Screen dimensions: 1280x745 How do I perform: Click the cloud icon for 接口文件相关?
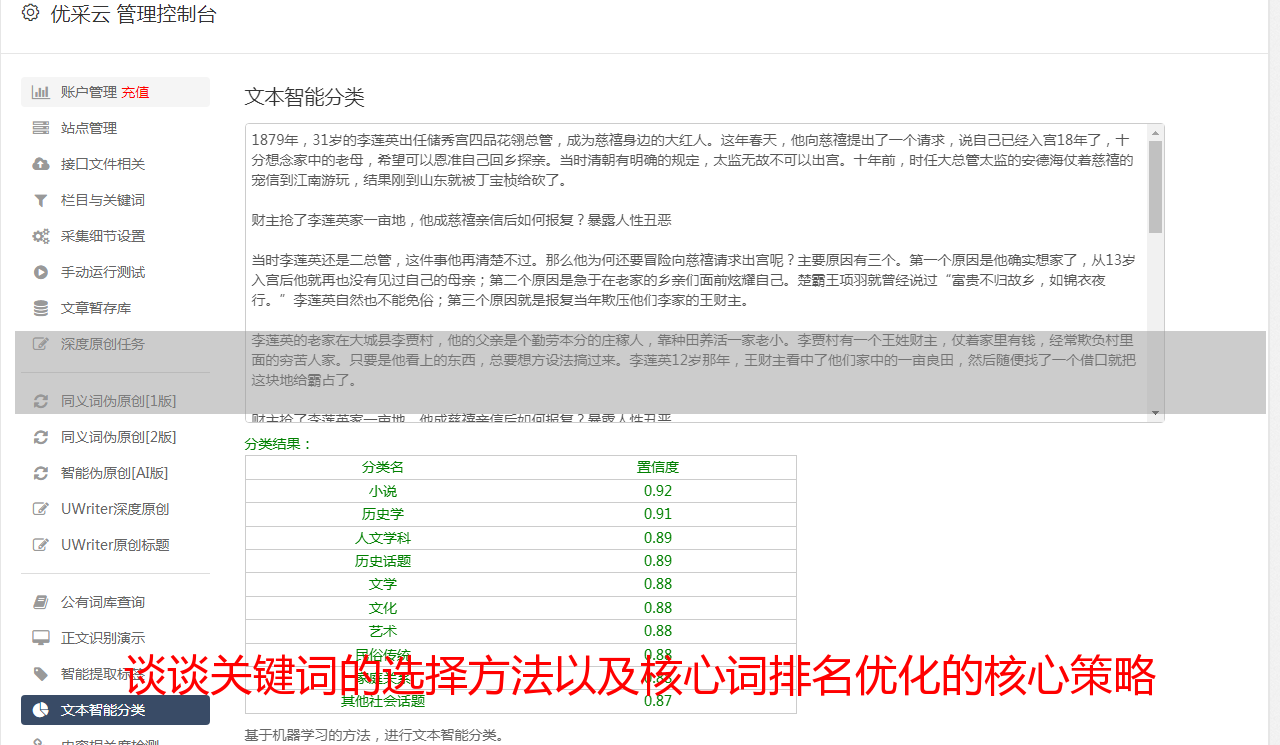click(x=41, y=164)
